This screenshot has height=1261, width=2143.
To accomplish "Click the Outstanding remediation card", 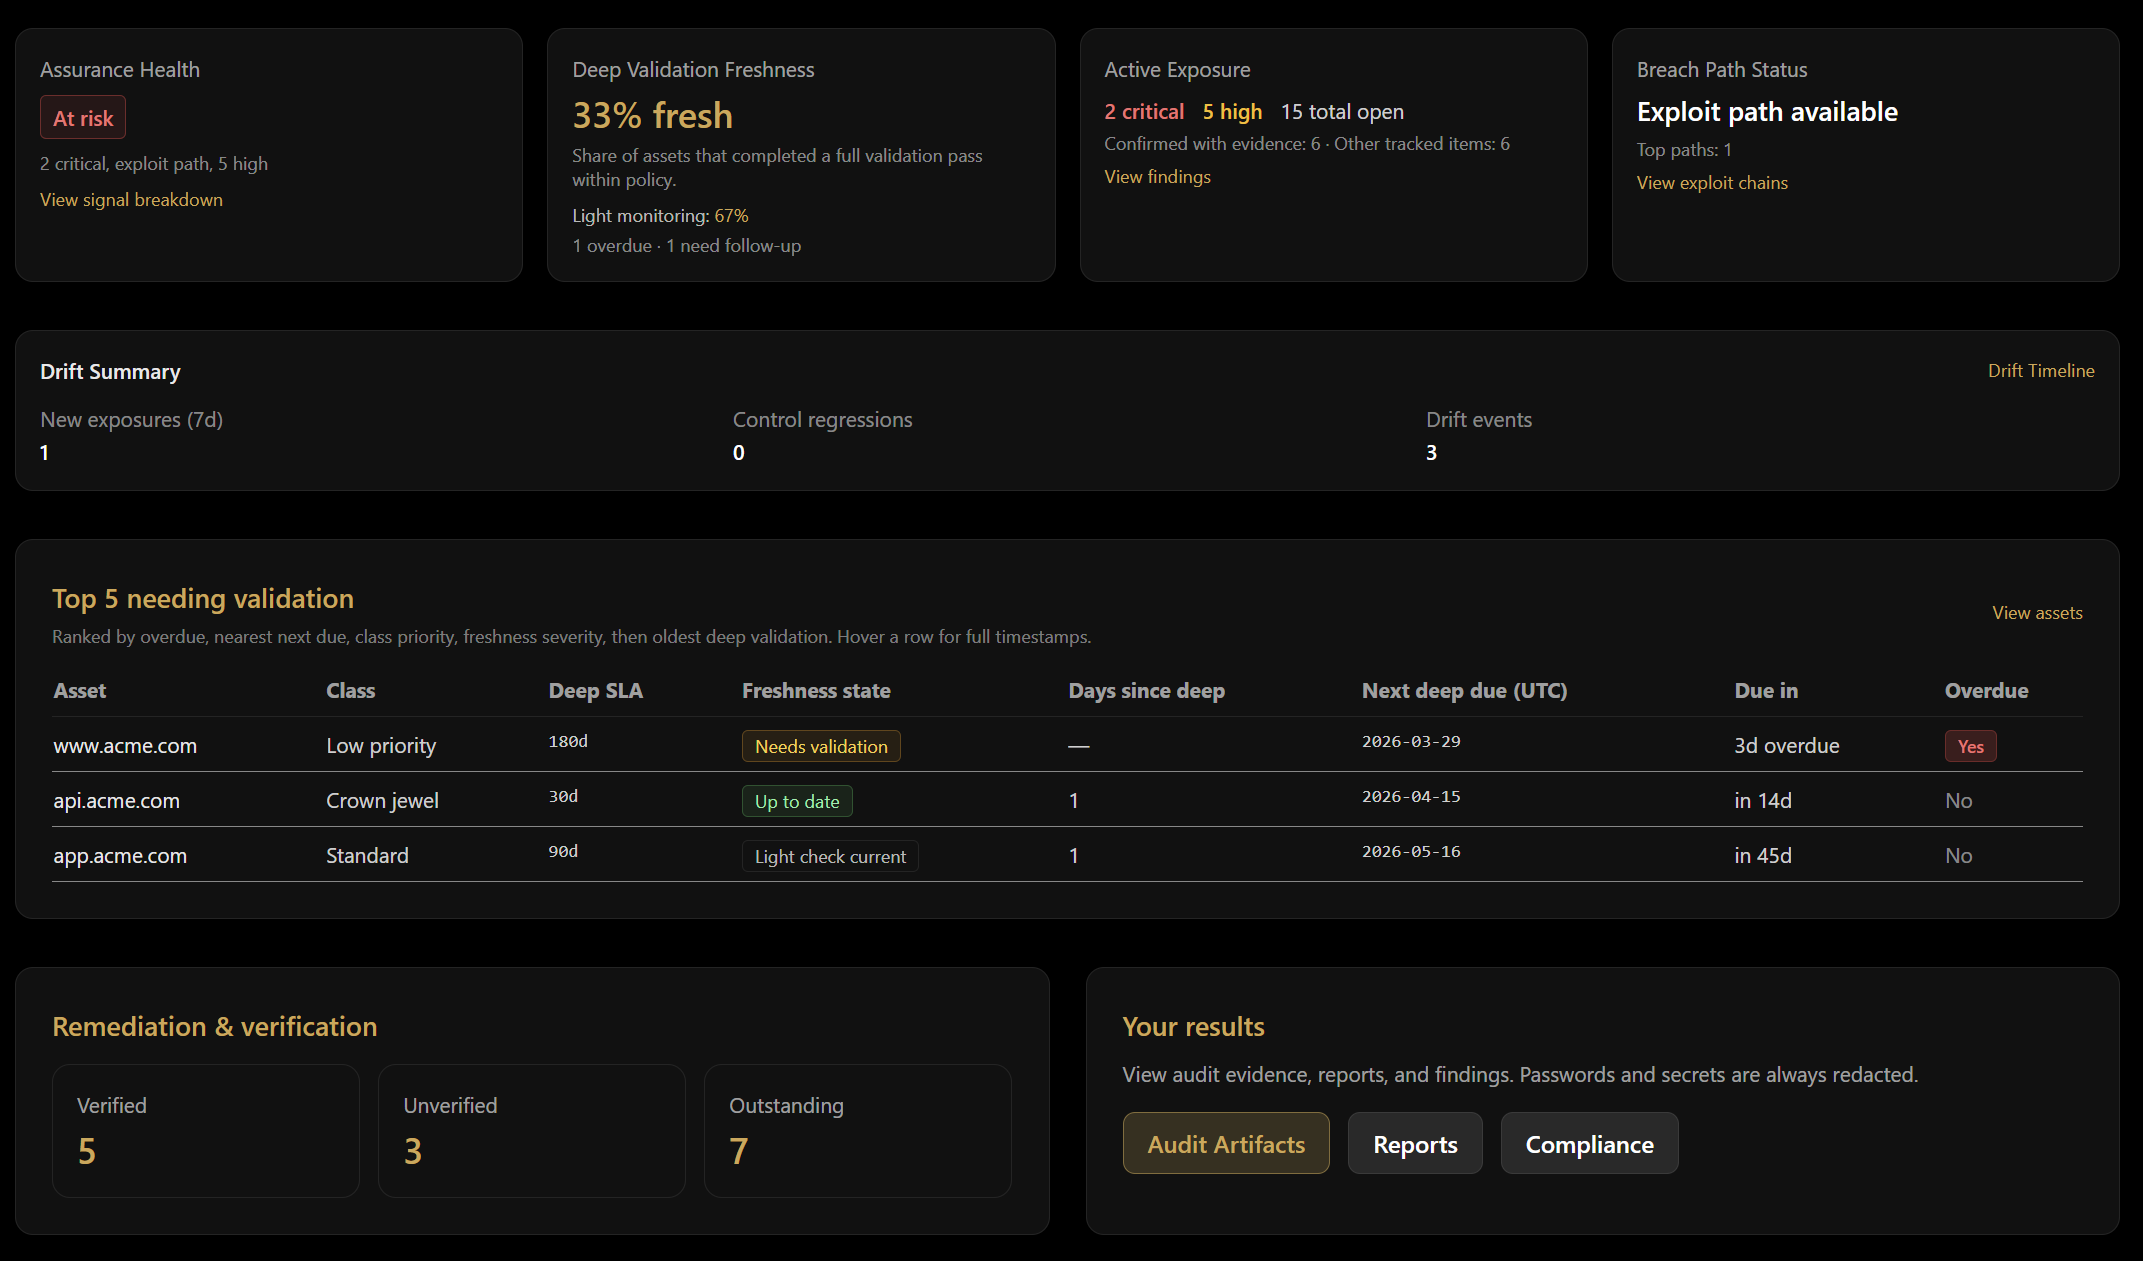I will 858,1131.
